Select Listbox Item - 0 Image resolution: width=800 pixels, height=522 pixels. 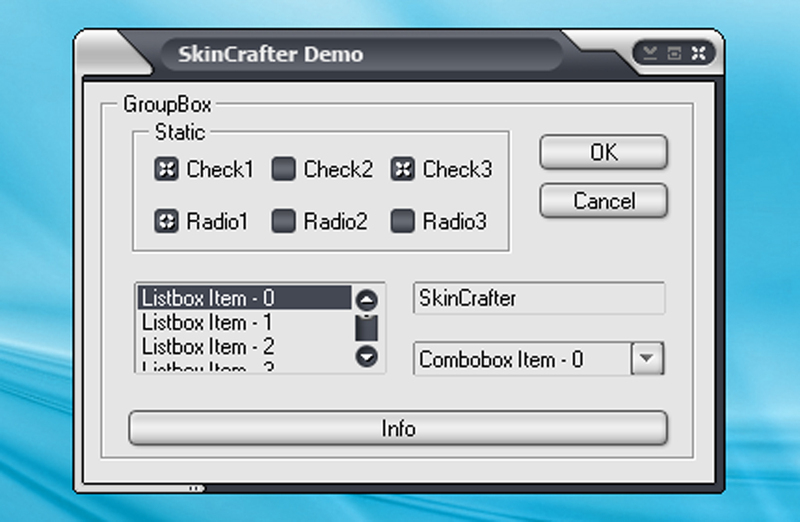(244, 297)
